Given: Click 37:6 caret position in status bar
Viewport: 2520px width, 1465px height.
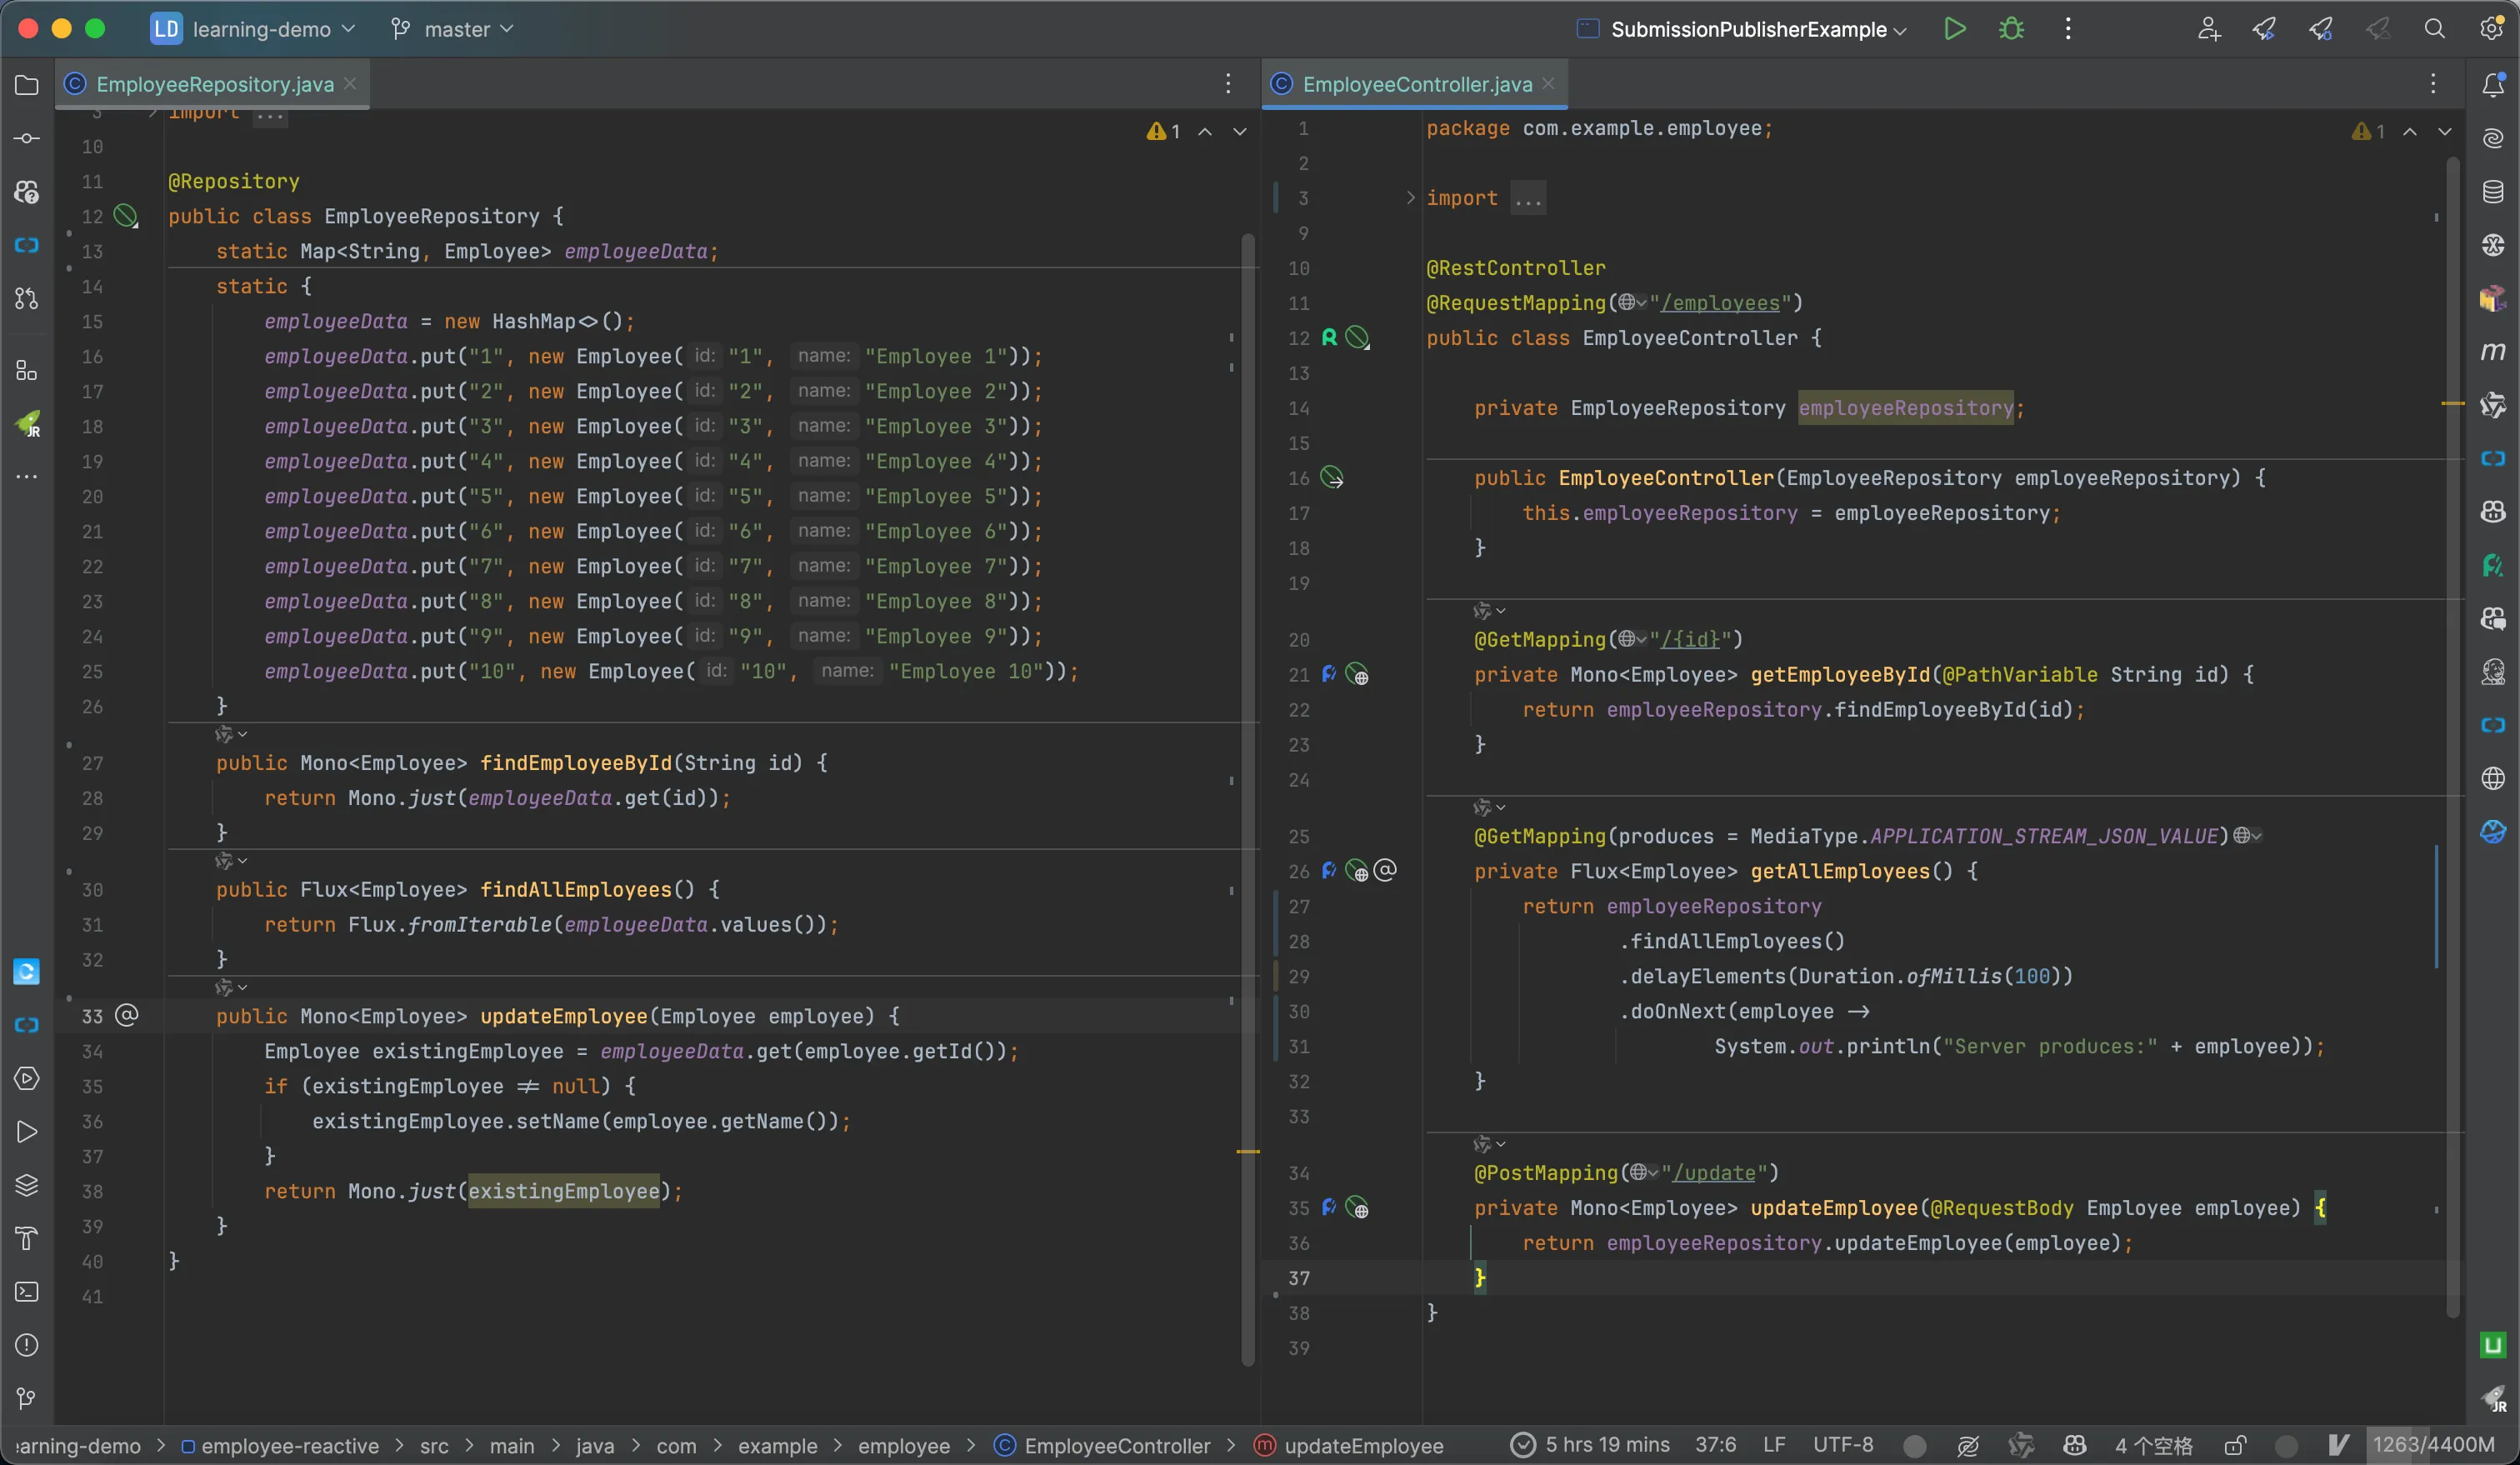Looking at the screenshot, I should [1715, 1445].
